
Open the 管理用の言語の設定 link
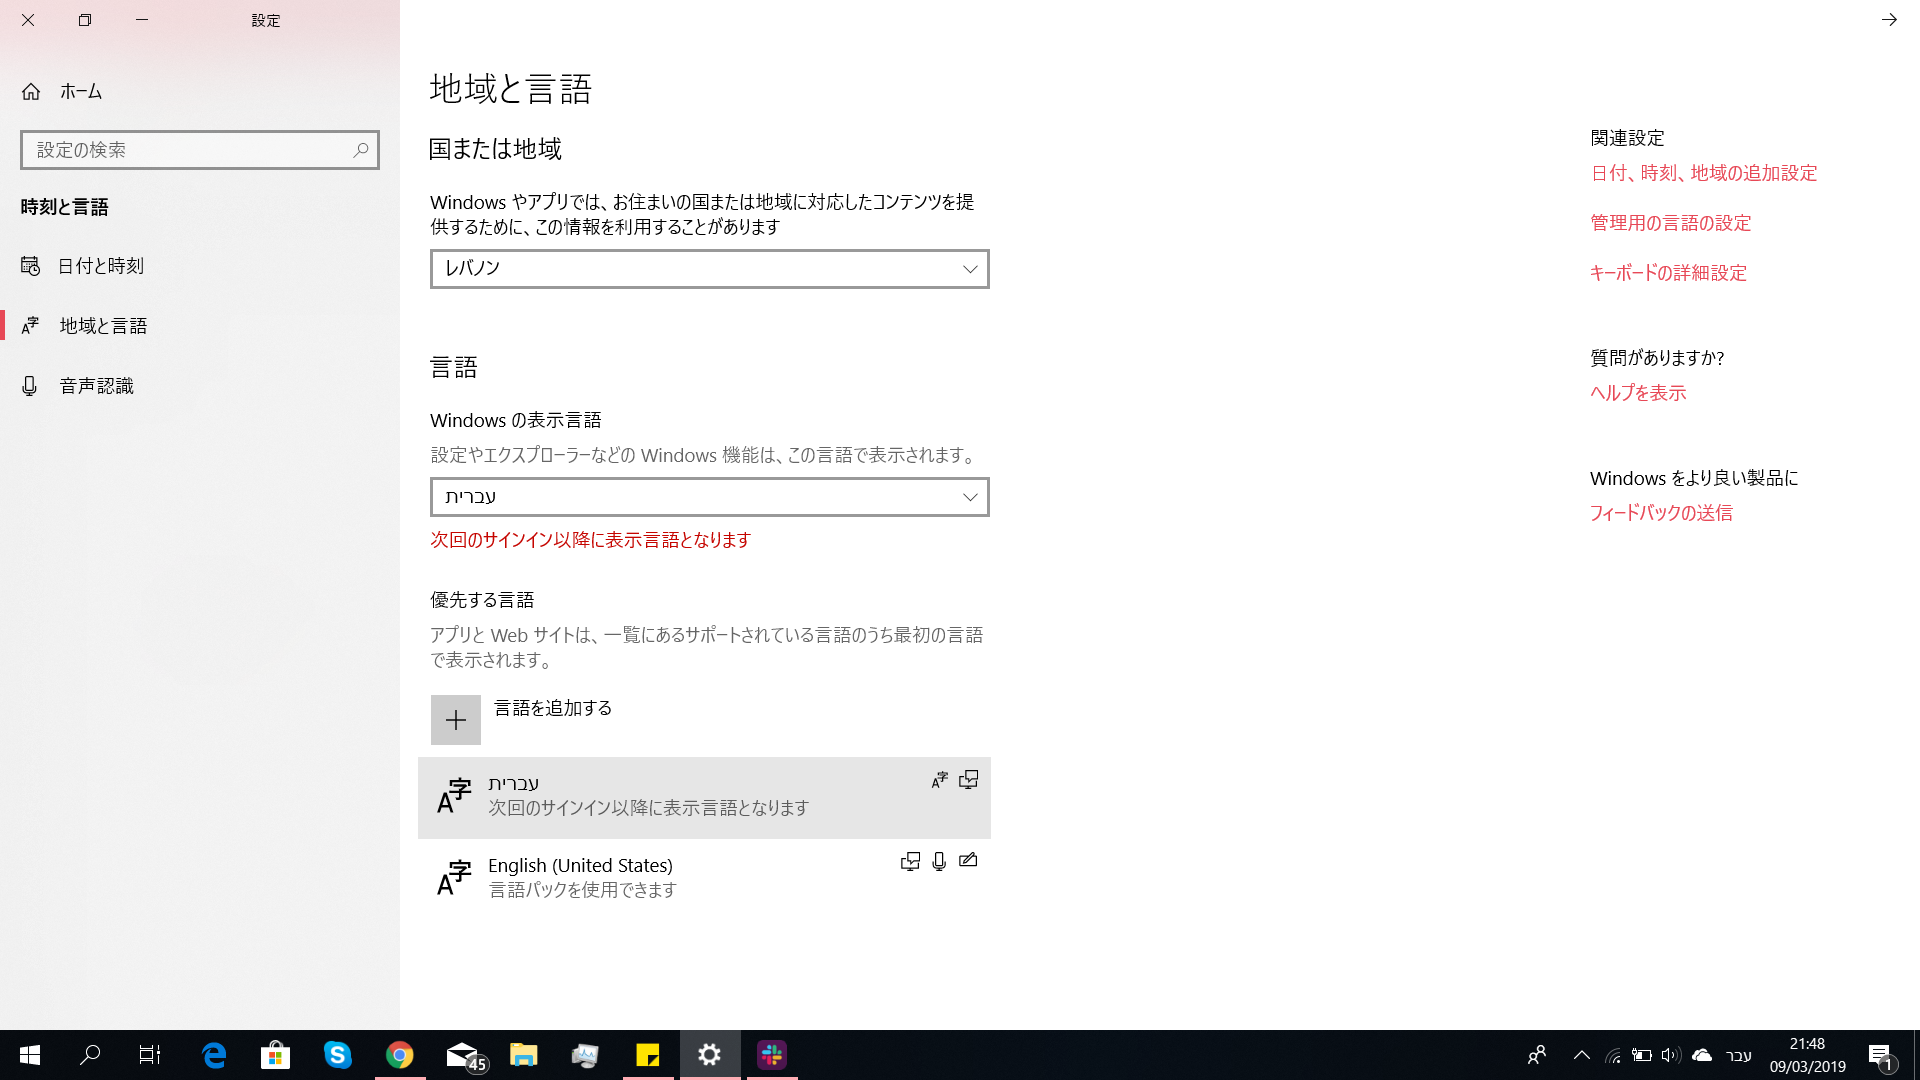point(1669,223)
